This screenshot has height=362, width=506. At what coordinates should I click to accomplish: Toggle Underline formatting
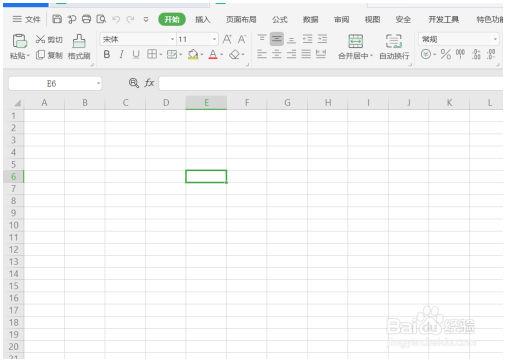click(x=136, y=54)
